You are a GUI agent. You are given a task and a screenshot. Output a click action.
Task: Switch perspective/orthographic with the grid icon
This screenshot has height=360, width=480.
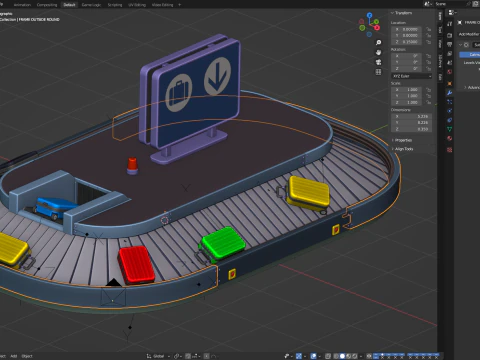point(378,72)
